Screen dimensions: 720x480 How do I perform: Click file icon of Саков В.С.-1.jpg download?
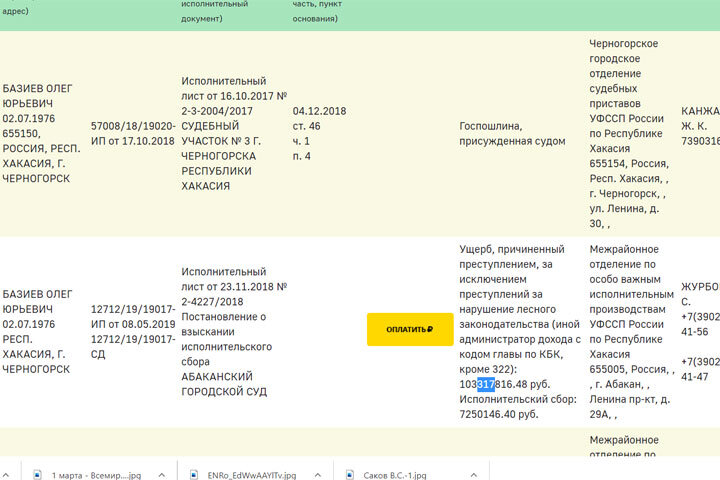point(350,475)
